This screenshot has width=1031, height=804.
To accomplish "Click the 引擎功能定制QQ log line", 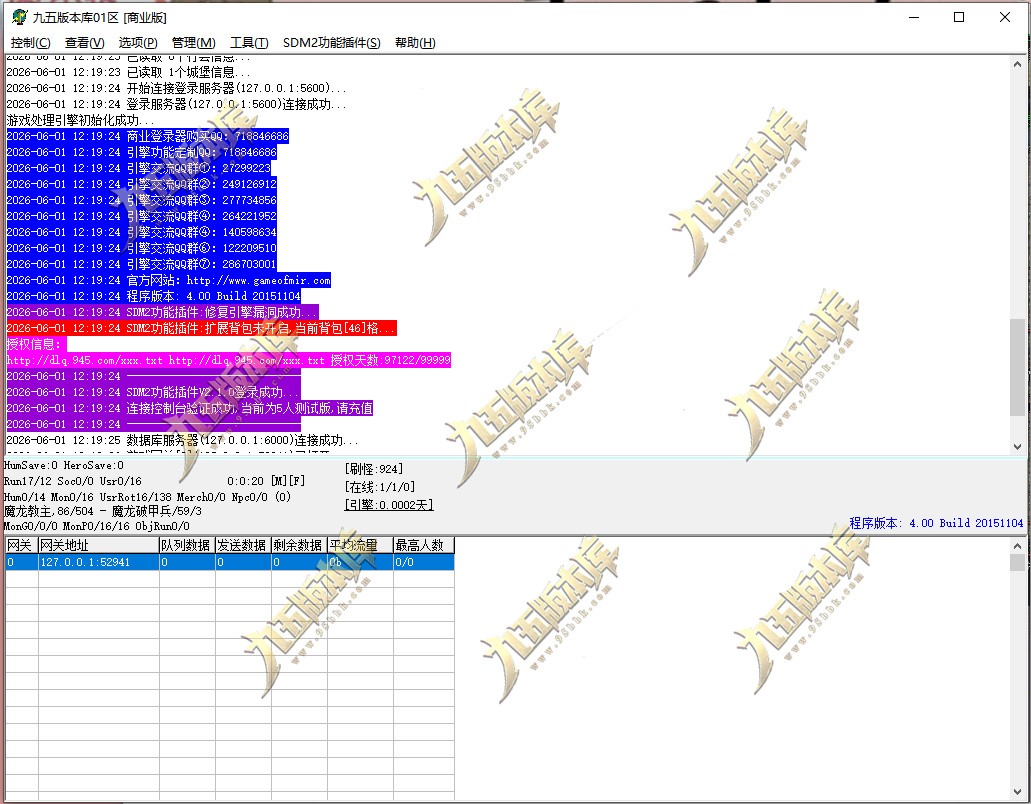I will click(141, 152).
